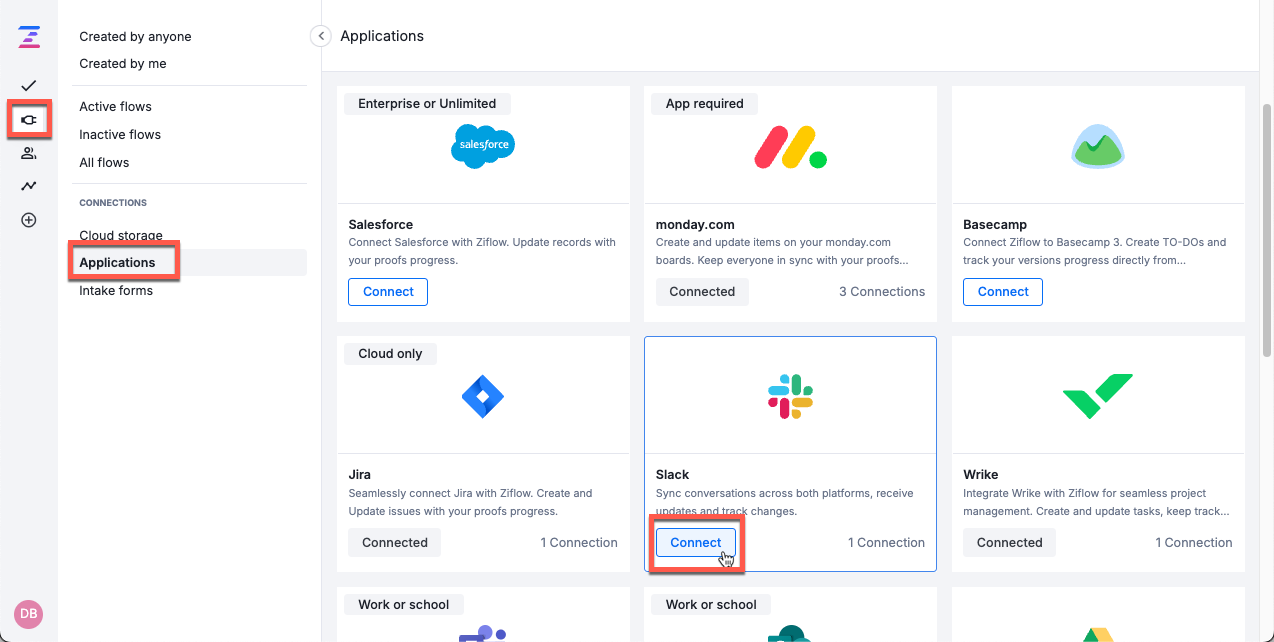The height and width of the screenshot is (642, 1274).
Task: Select the Salesforce cloud logo
Action: (x=483, y=145)
